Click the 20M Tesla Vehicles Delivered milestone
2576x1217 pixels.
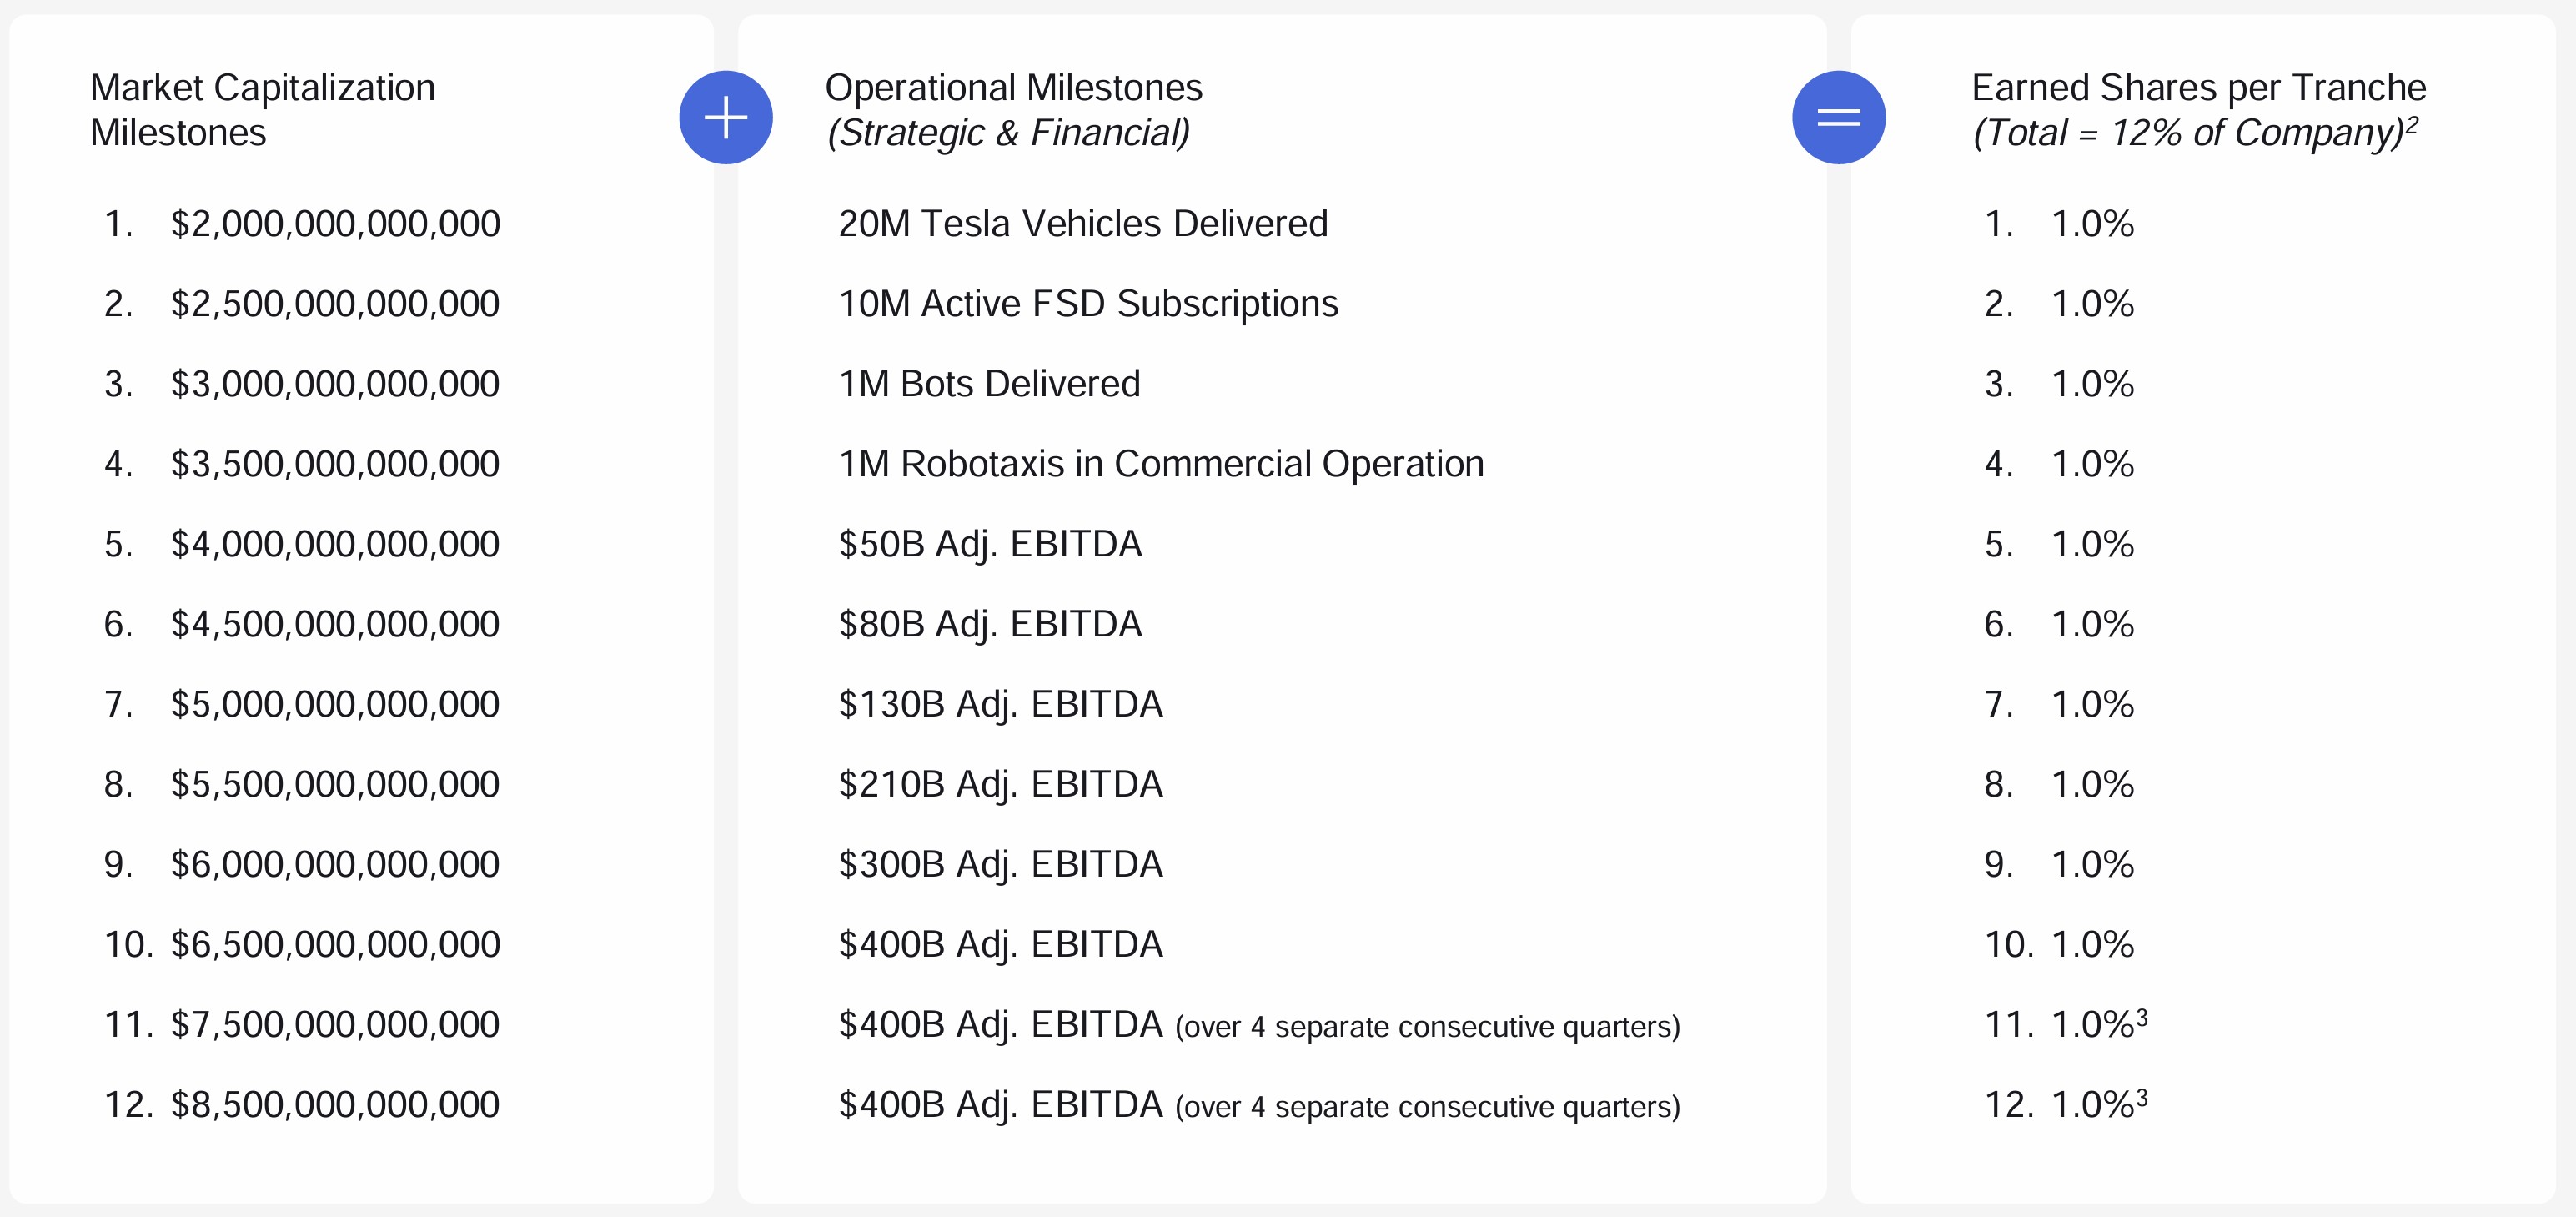pyautogui.click(x=1083, y=224)
